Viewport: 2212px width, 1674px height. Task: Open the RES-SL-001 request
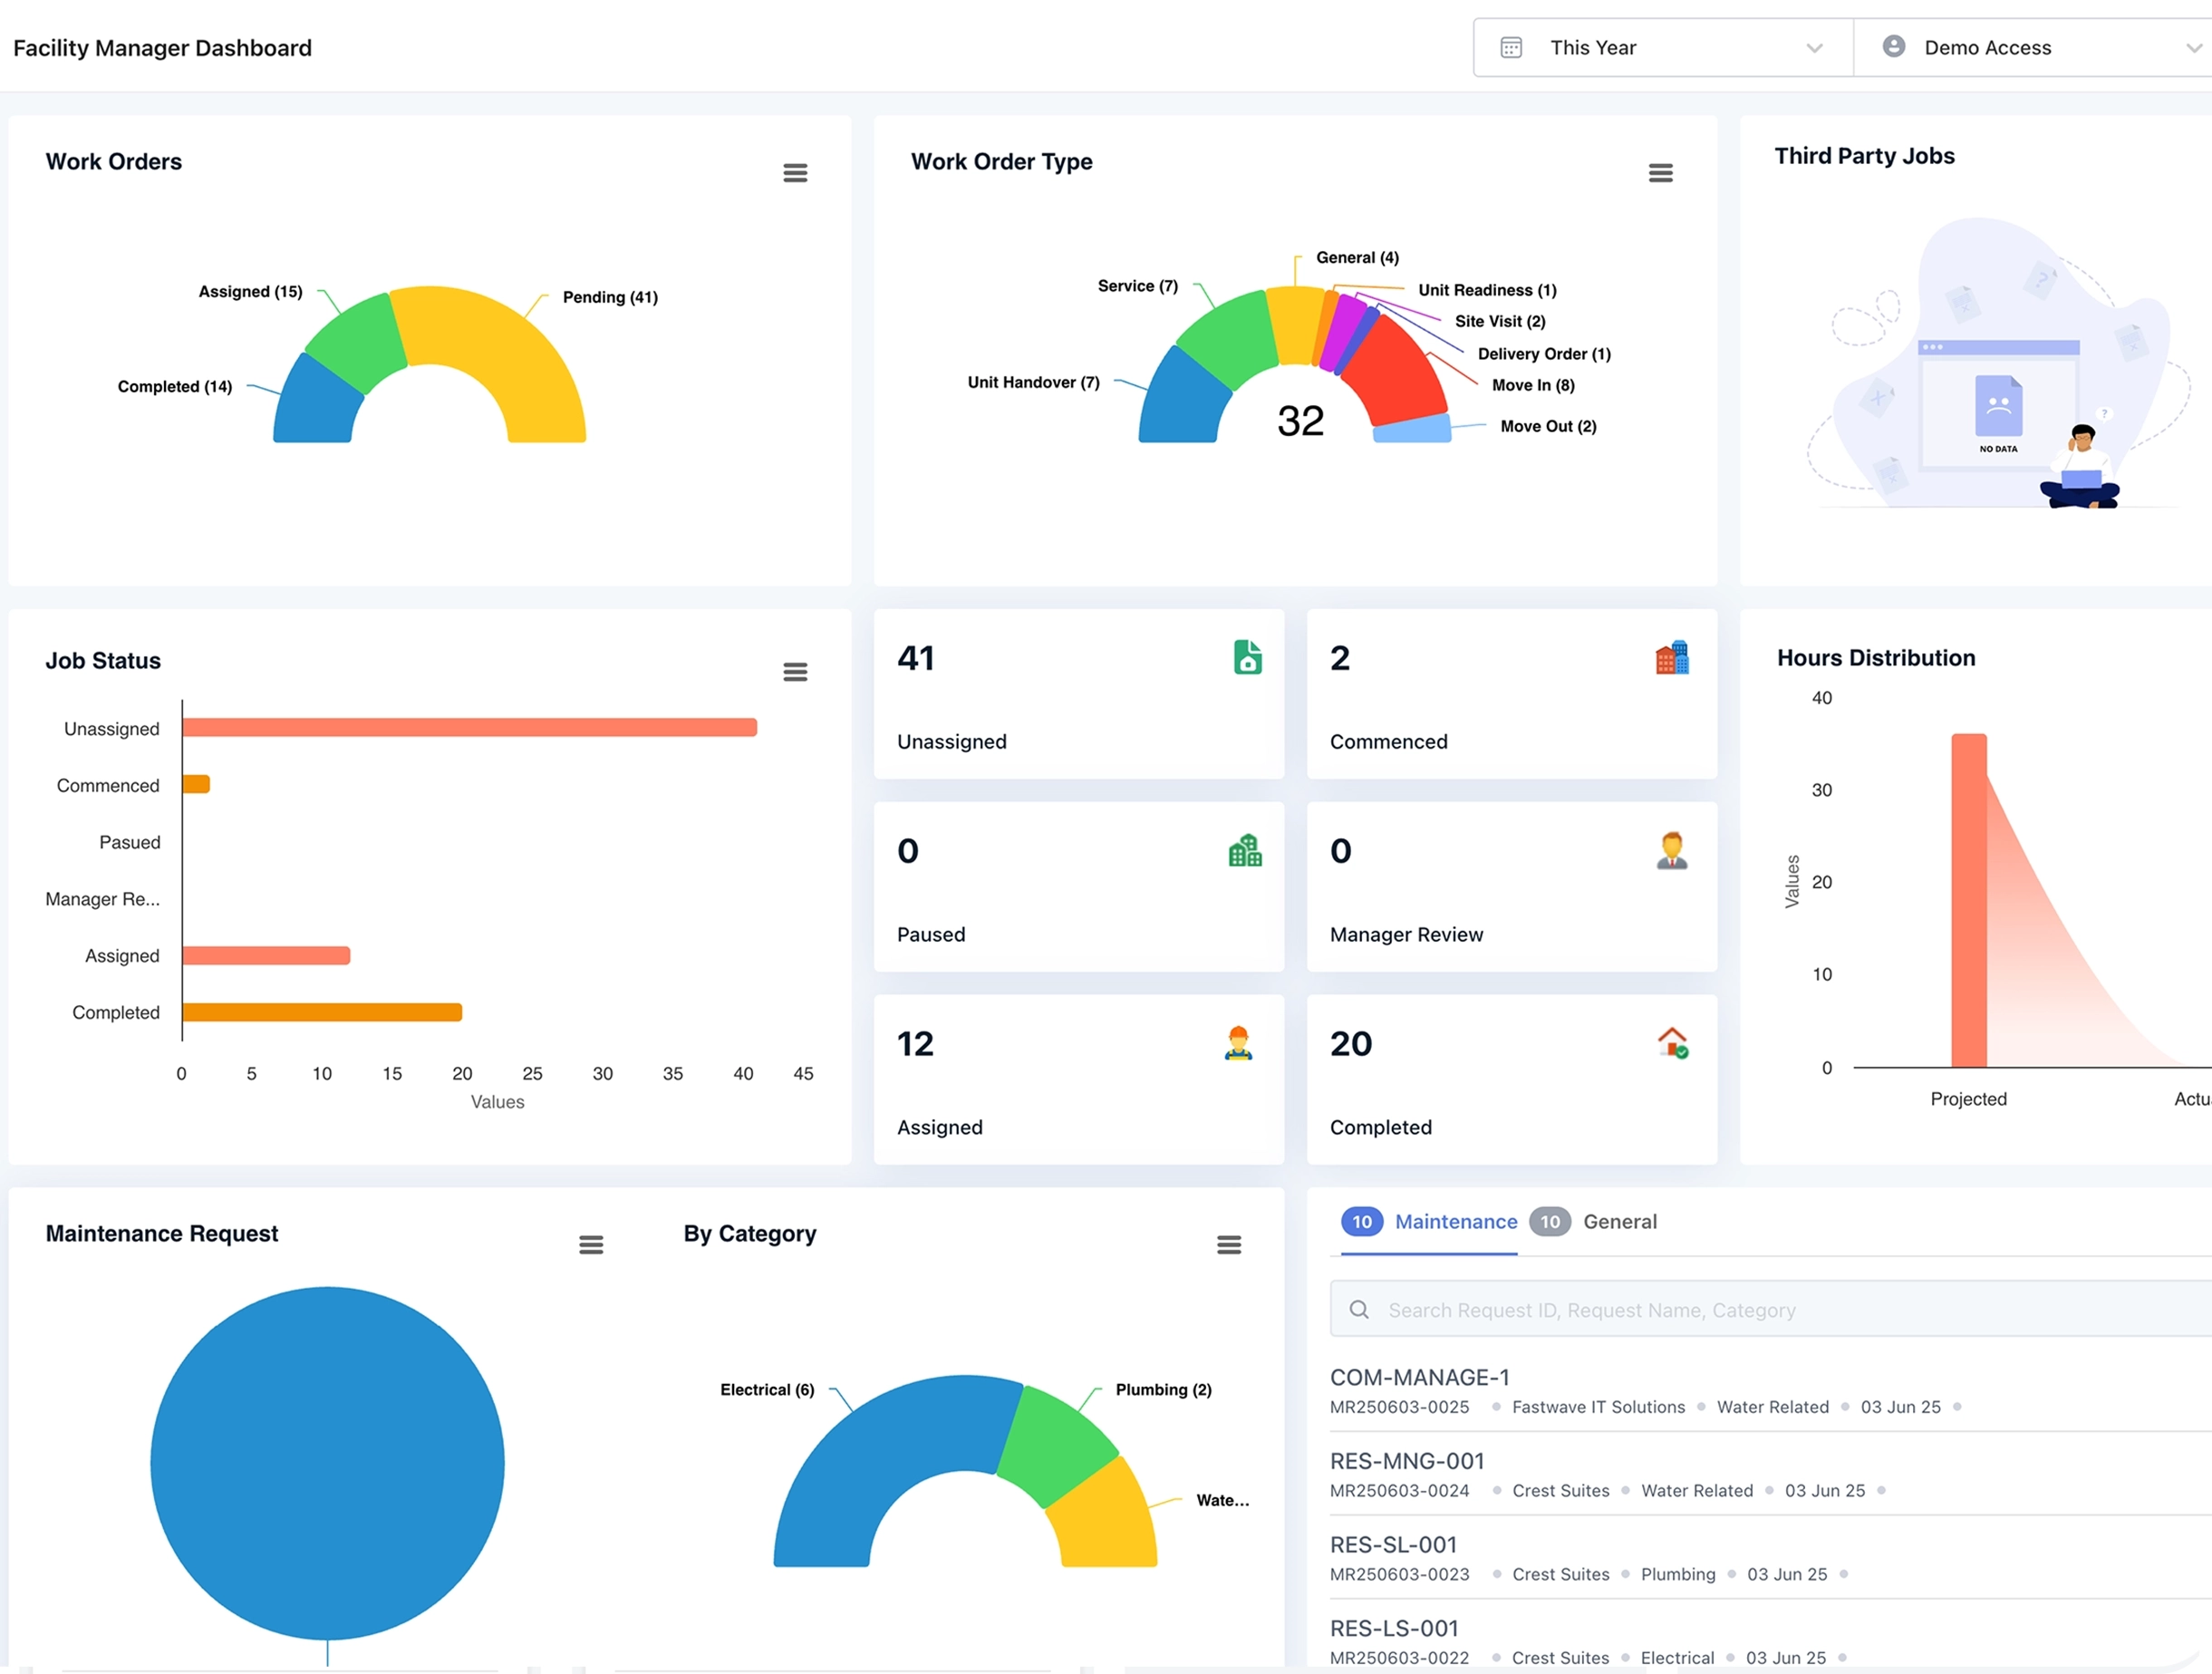pyautogui.click(x=1393, y=1544)
